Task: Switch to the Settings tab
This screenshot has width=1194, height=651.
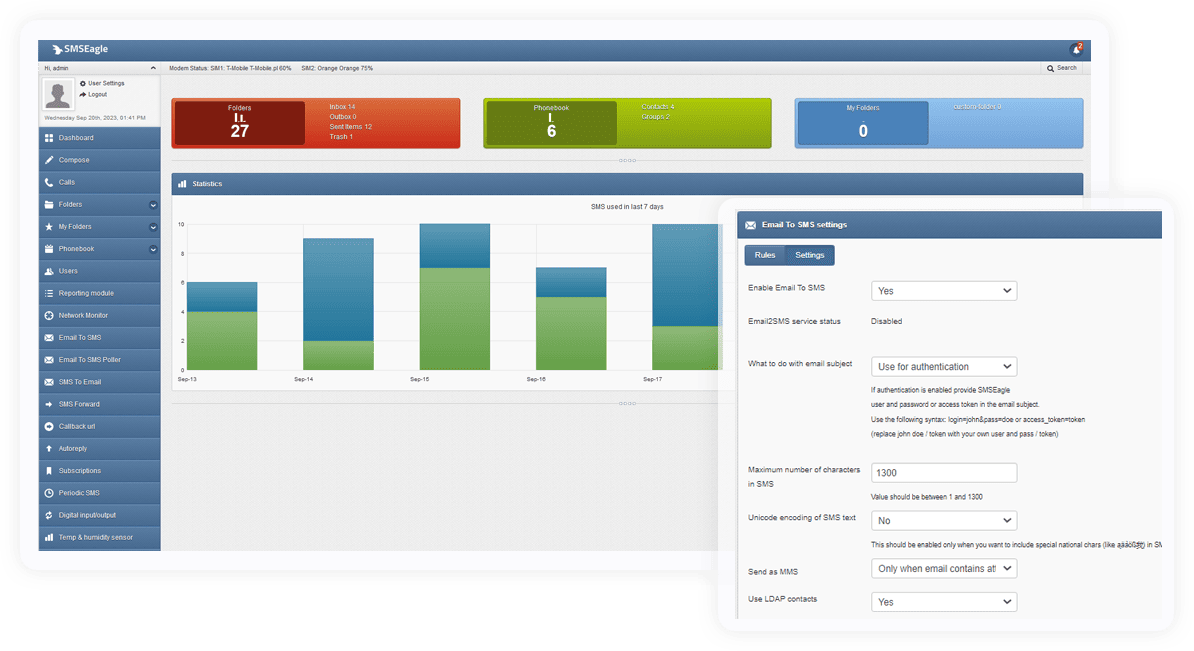Action: point(809,255)
